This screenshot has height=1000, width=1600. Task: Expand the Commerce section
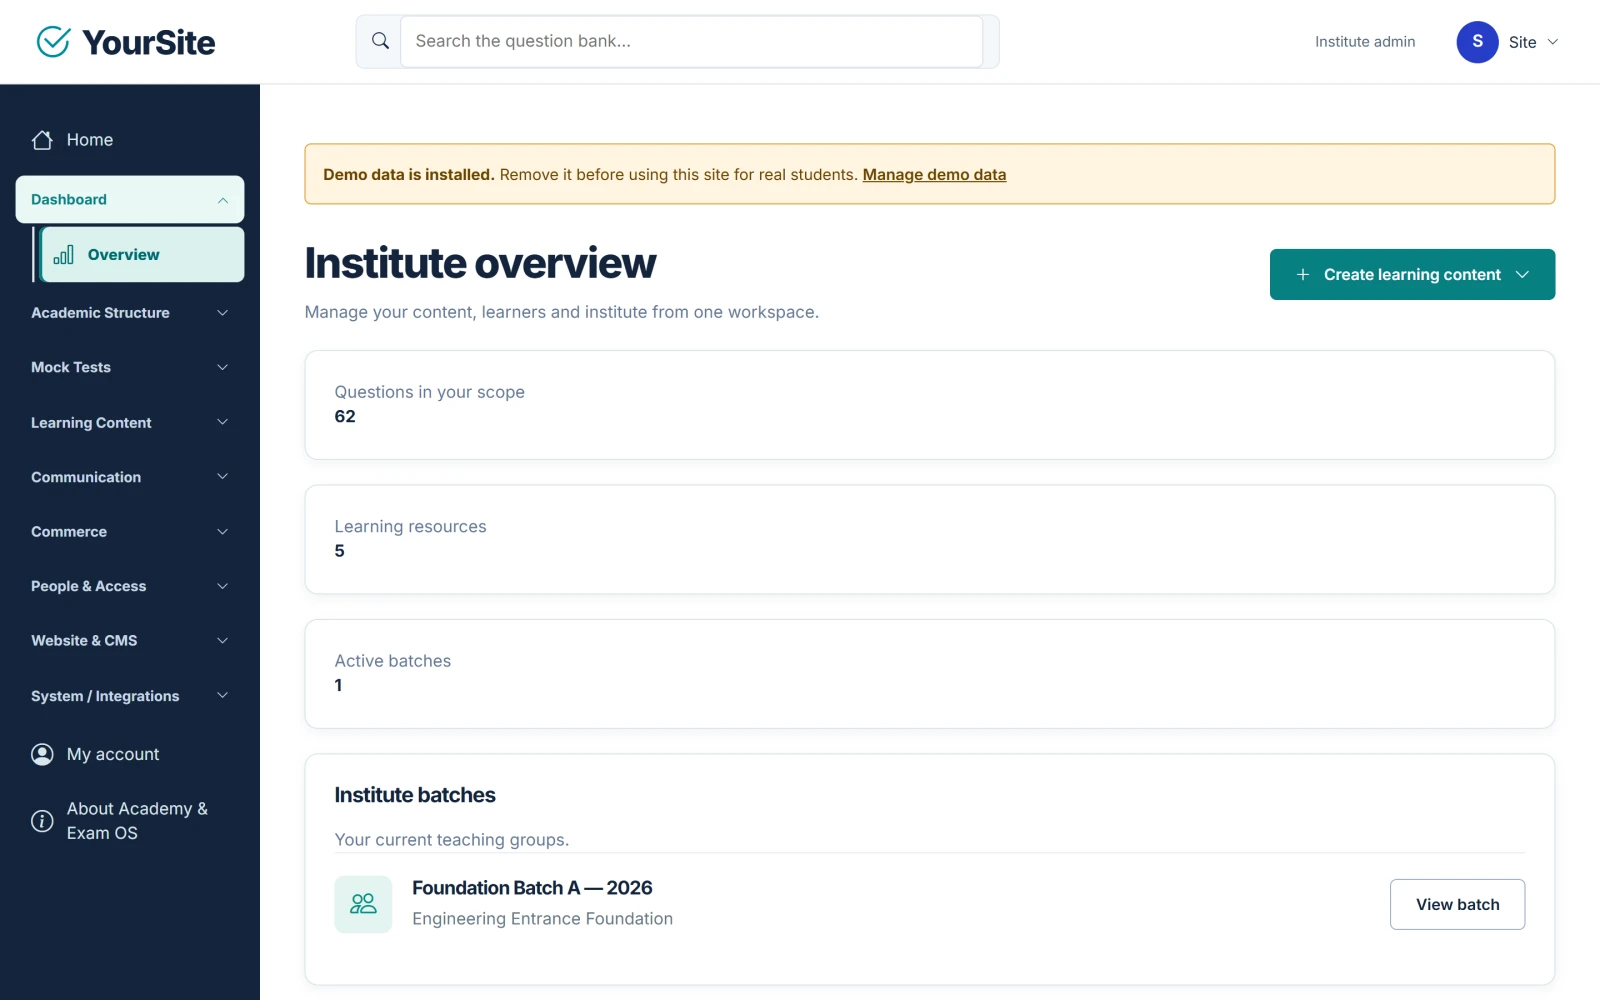tap(130, 531)
